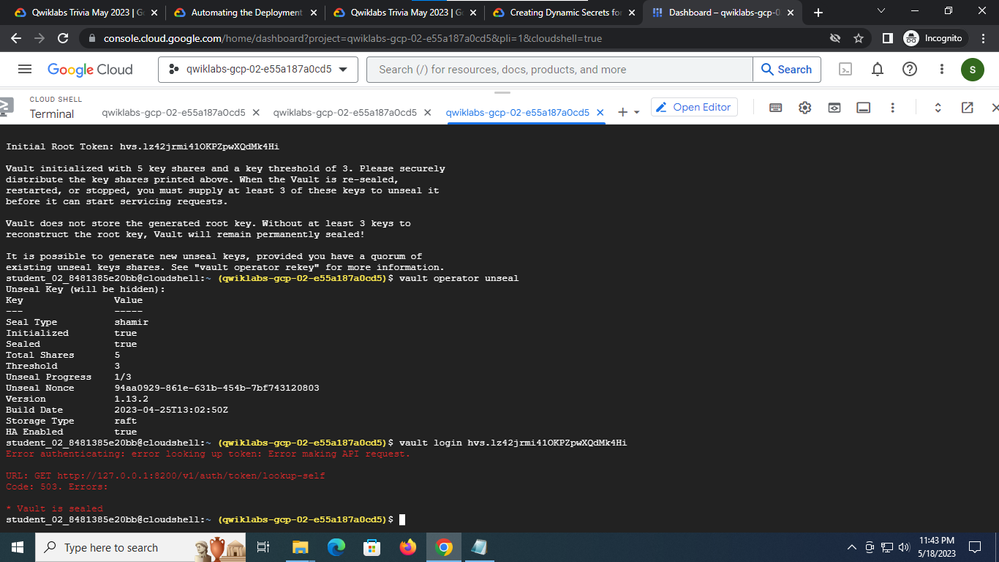999x562 pixels.
Task: Click the Unseal Nonce value text
Action: (217, 388)
